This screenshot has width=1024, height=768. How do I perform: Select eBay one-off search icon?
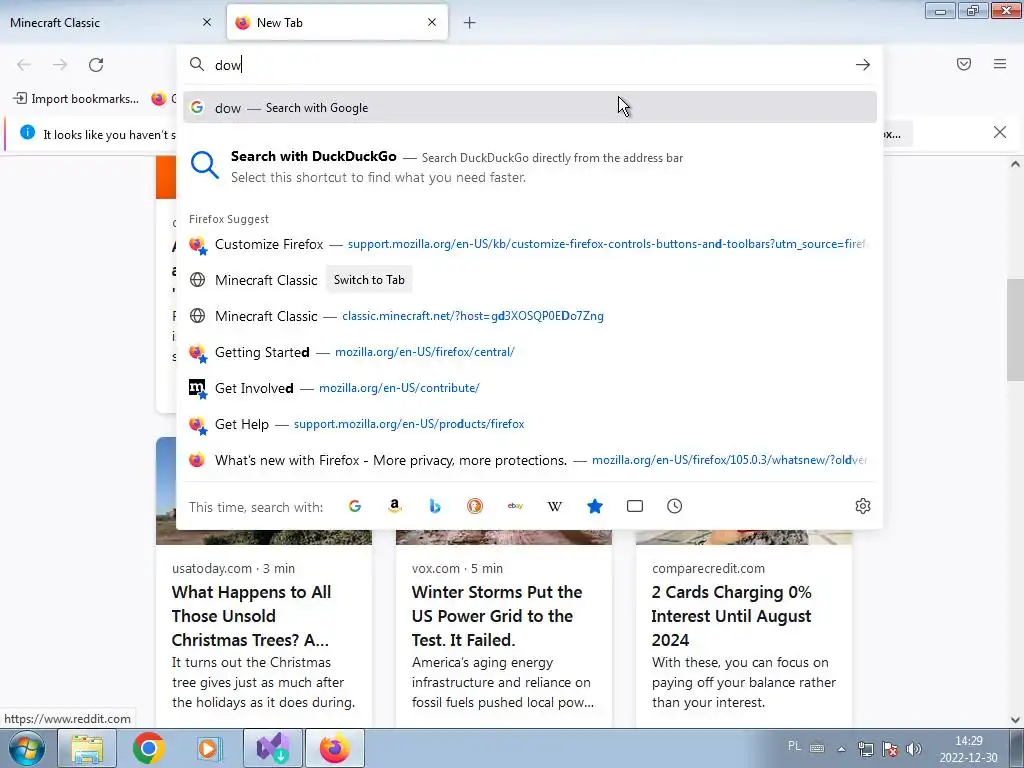tap(515, 506)
